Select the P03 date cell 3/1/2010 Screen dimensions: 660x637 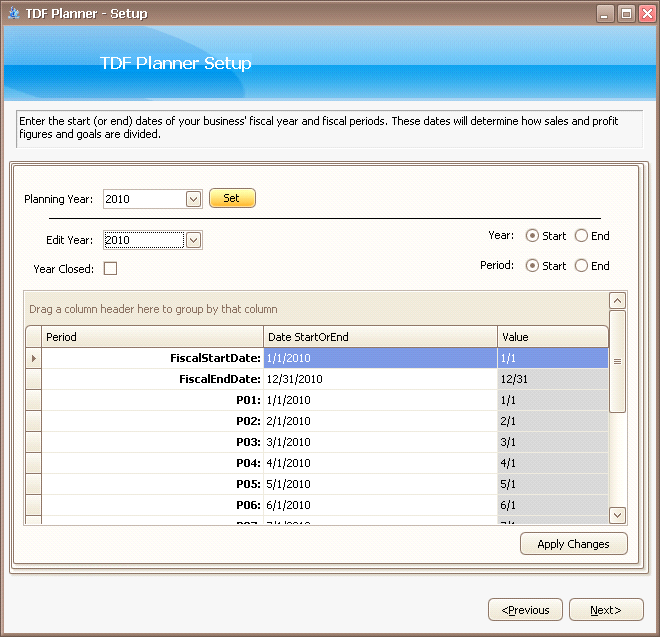click(x=381, y=442)
